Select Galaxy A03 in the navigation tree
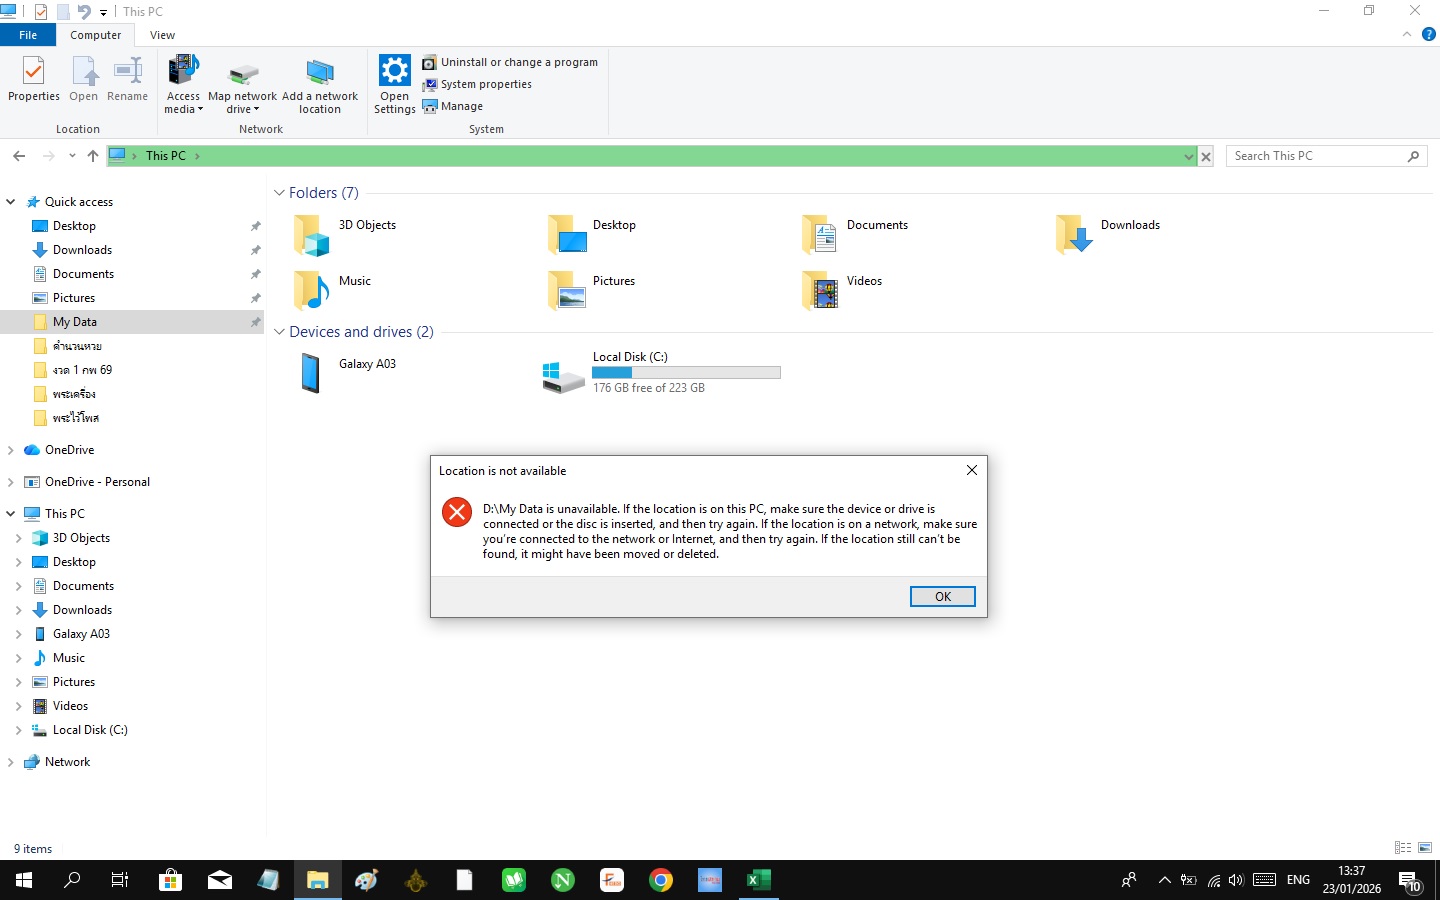The height and width of the screenshot is (900, 1440). [81, 634]
